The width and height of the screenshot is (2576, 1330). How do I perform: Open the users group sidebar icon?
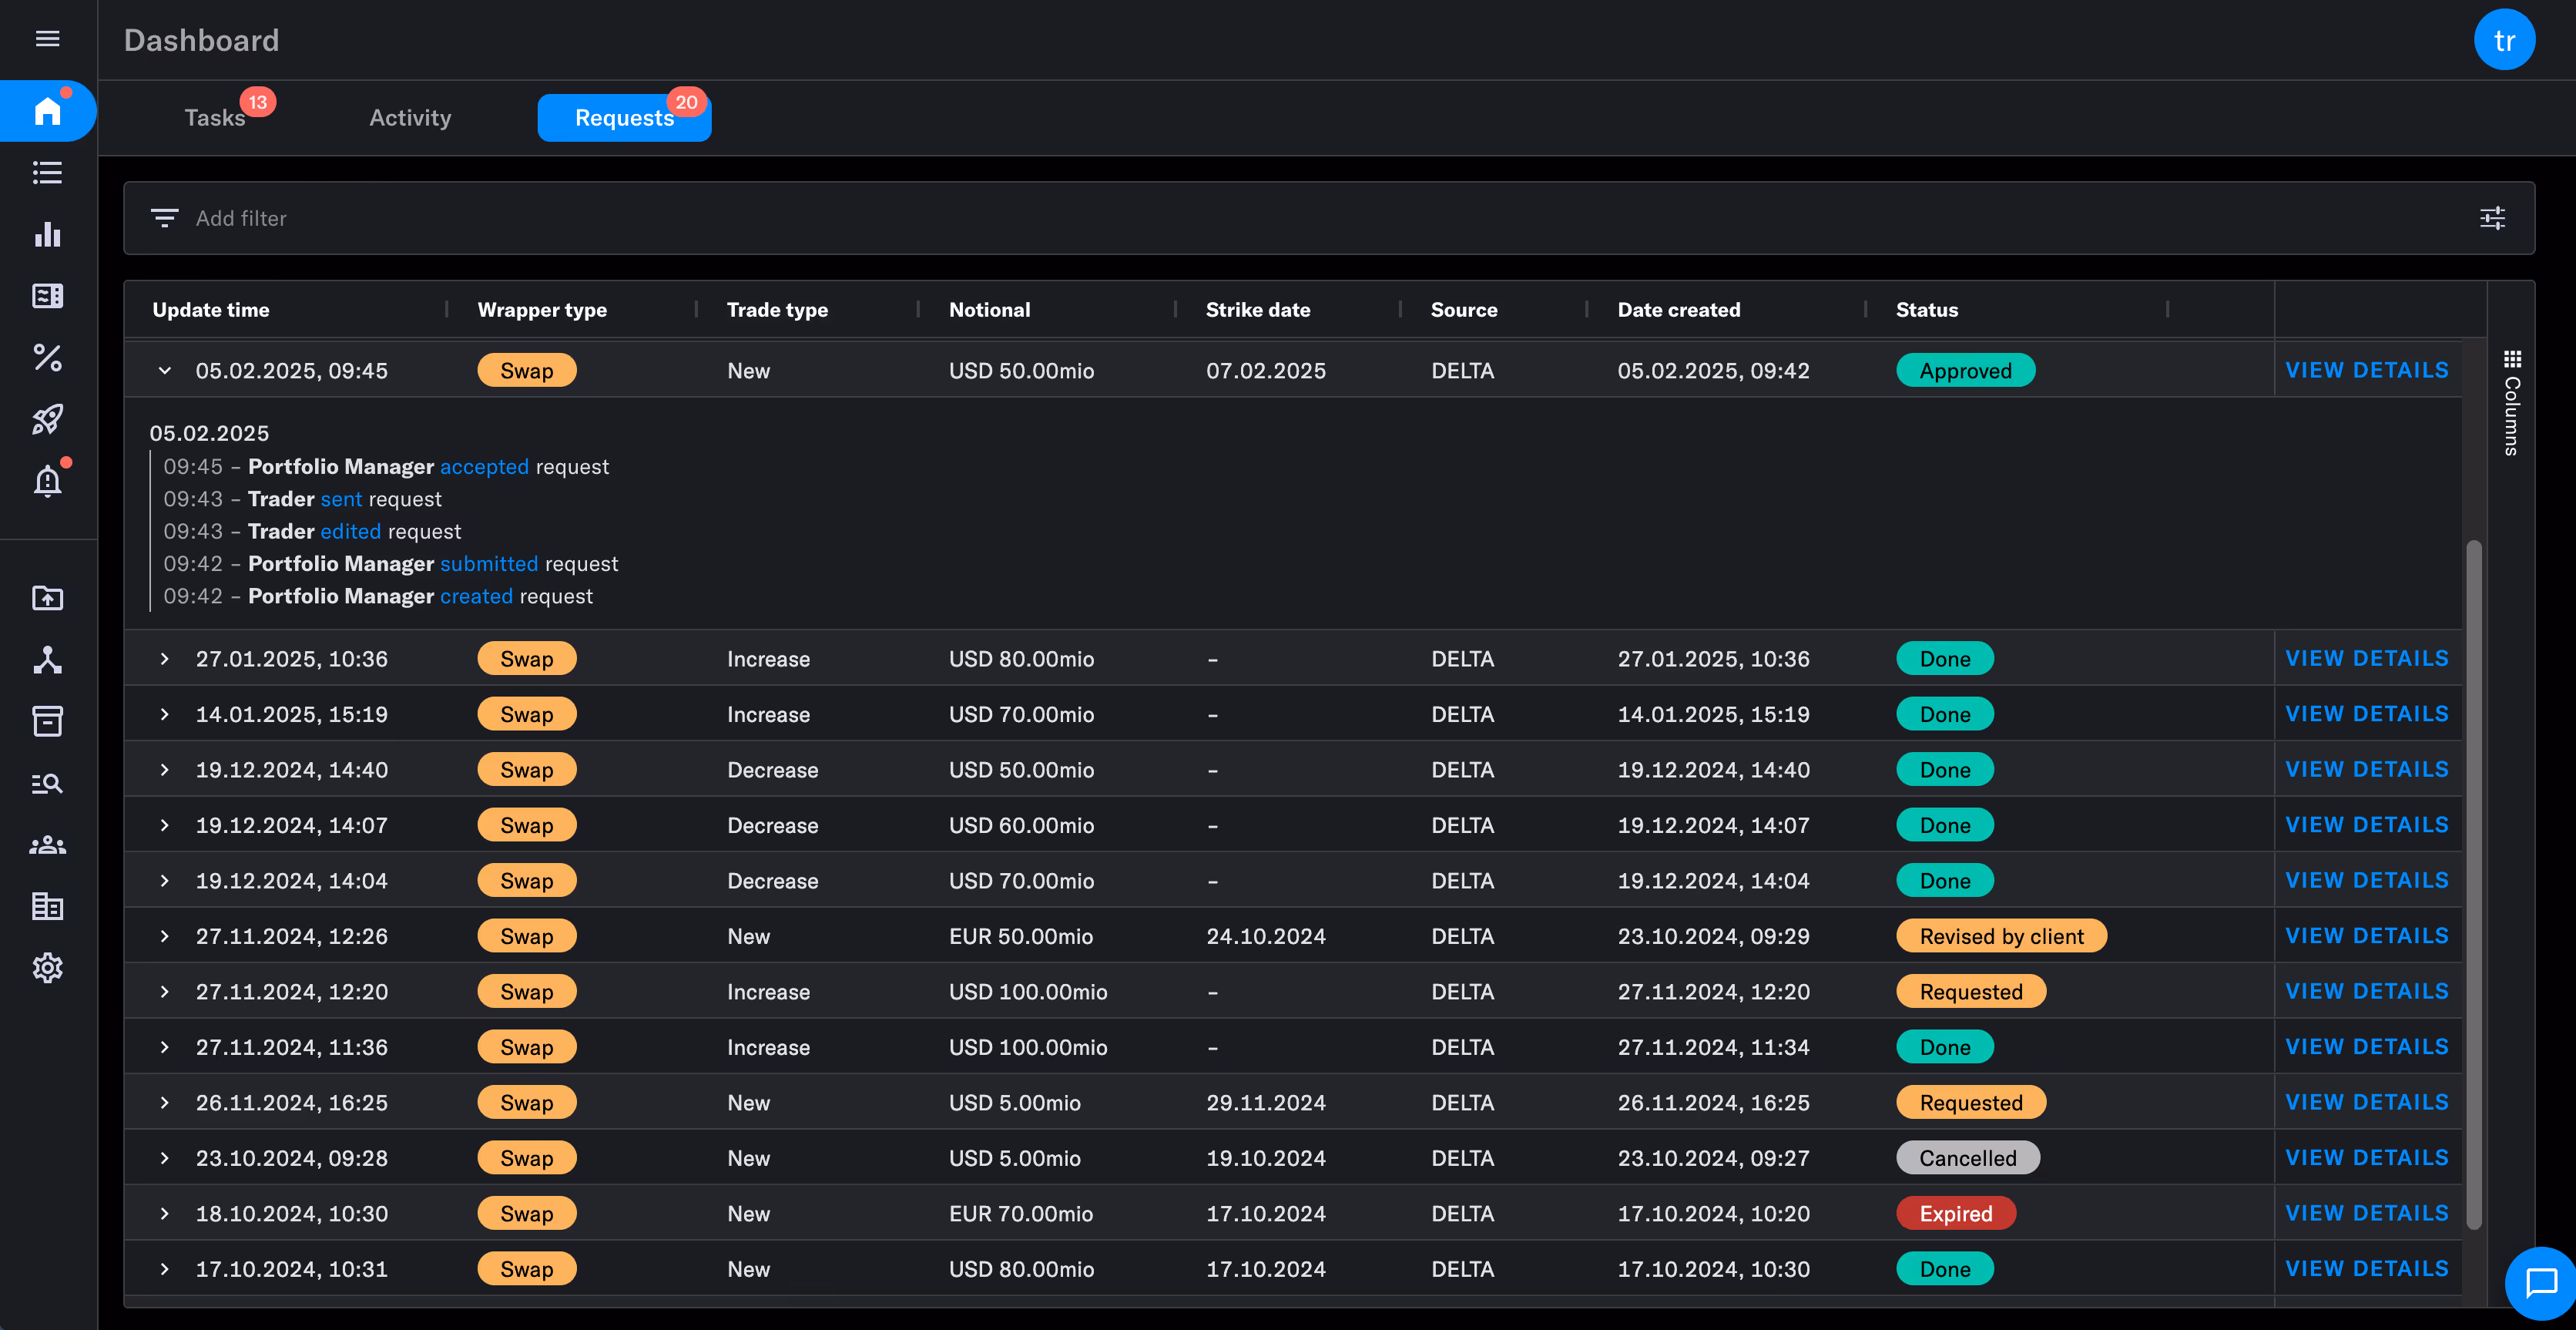47,845
